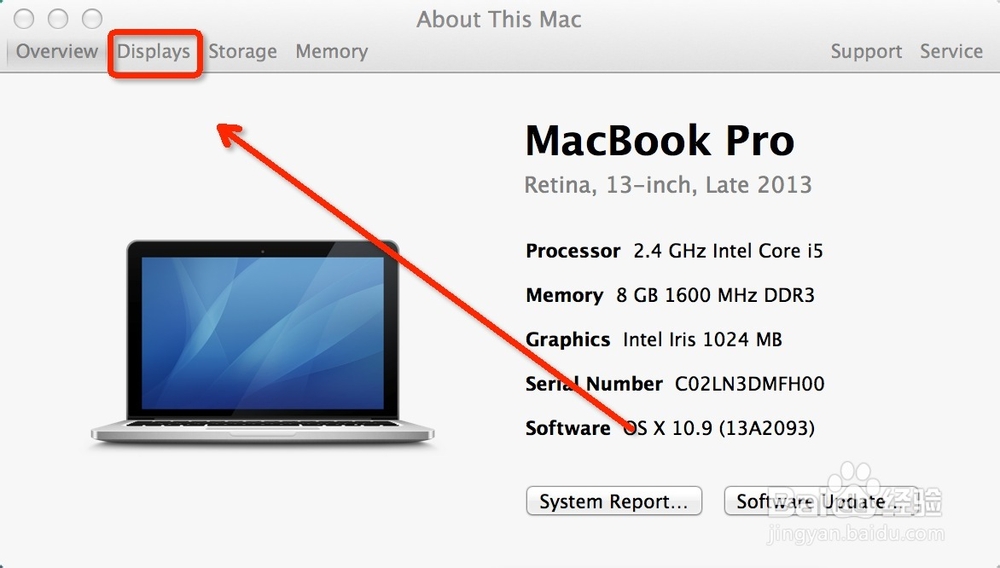Select the Storage tab
The width and height of the screenshot is (1000, 568).
click(243, 52)
